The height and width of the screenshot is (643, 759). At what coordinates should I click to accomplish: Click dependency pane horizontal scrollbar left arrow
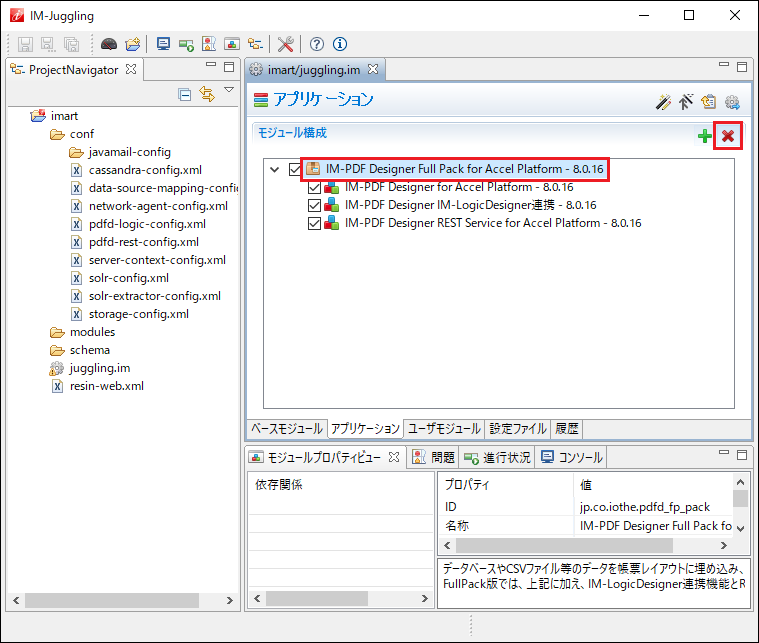pyautogui.click(x=257, y=598)
